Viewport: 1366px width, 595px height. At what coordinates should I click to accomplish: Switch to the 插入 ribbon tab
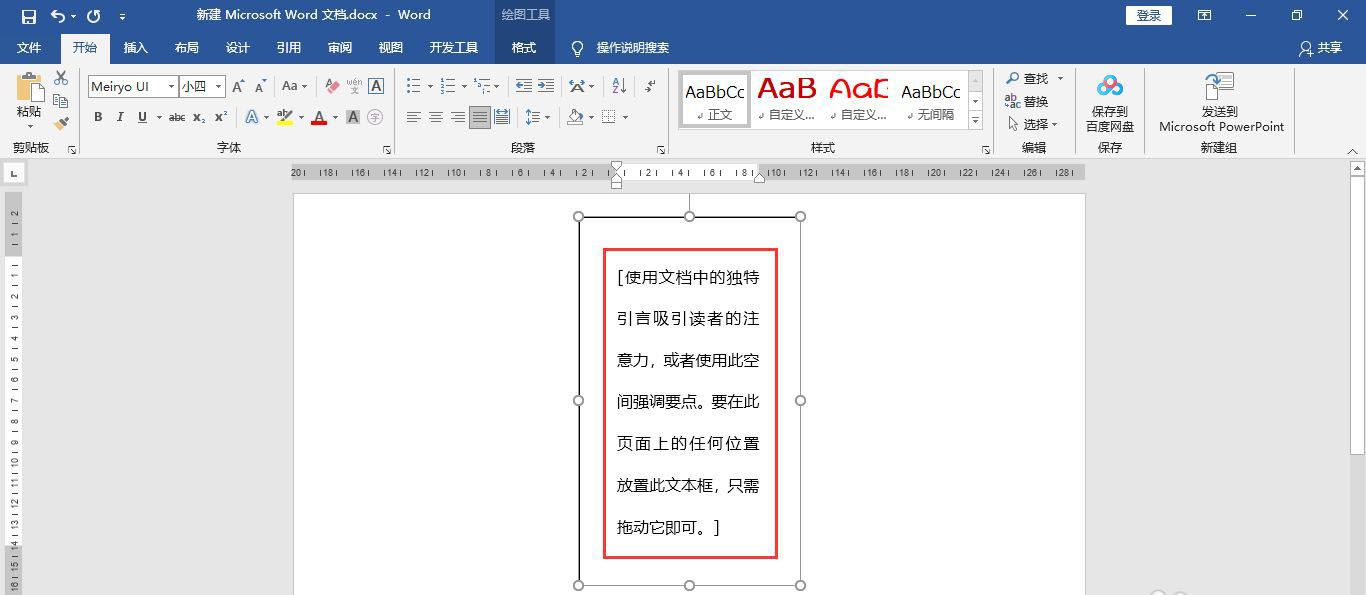click(x=135, y=47)
